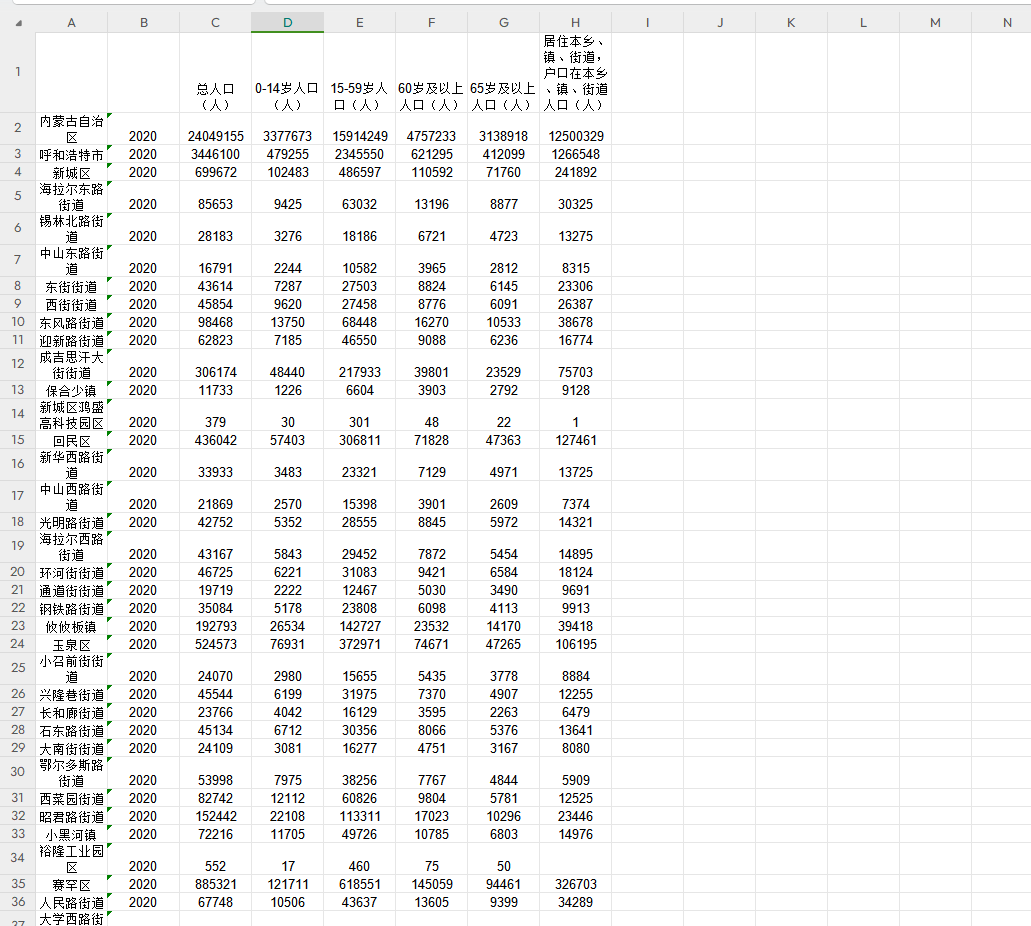Click row 1 header number

click(x=17, y=72)
